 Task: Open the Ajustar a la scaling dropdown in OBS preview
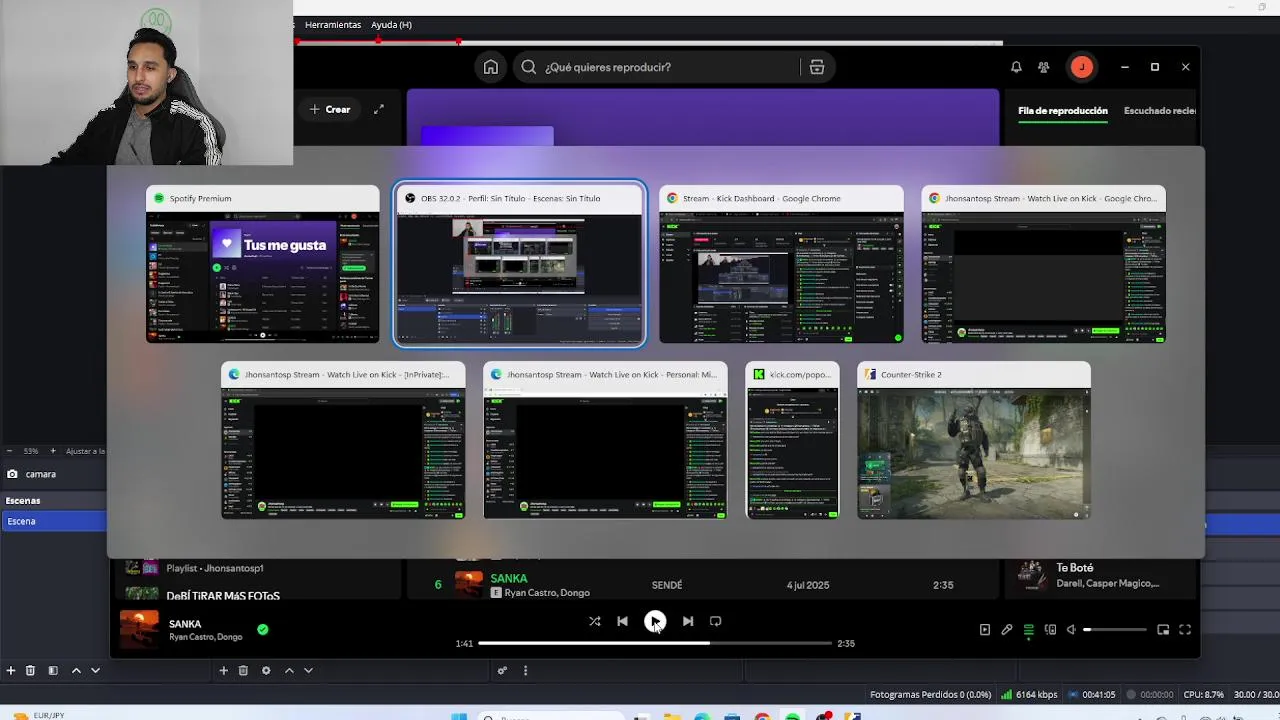[85, 451]
